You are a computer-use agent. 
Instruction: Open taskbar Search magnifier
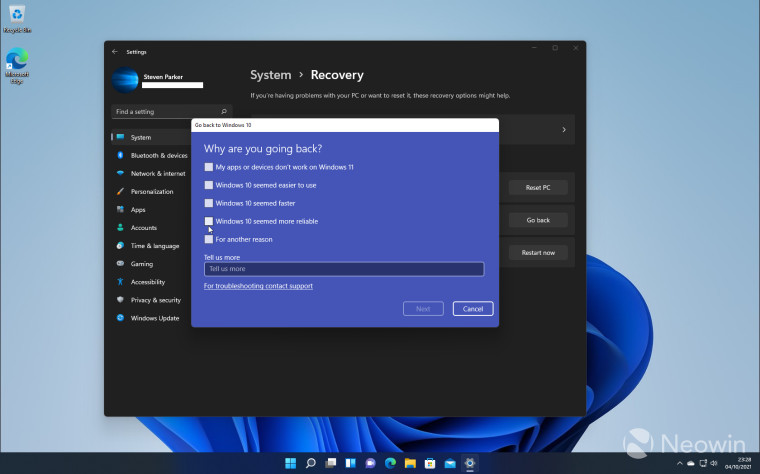point(311,463)
